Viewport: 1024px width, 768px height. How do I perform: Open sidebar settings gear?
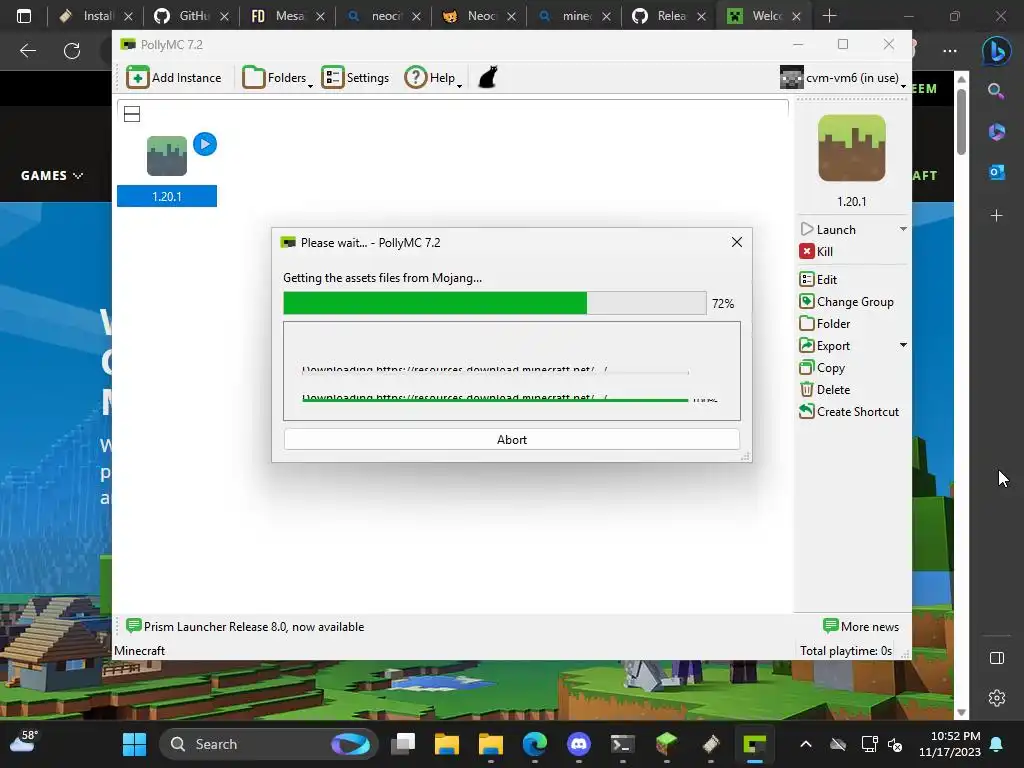[x=997, y=697]
